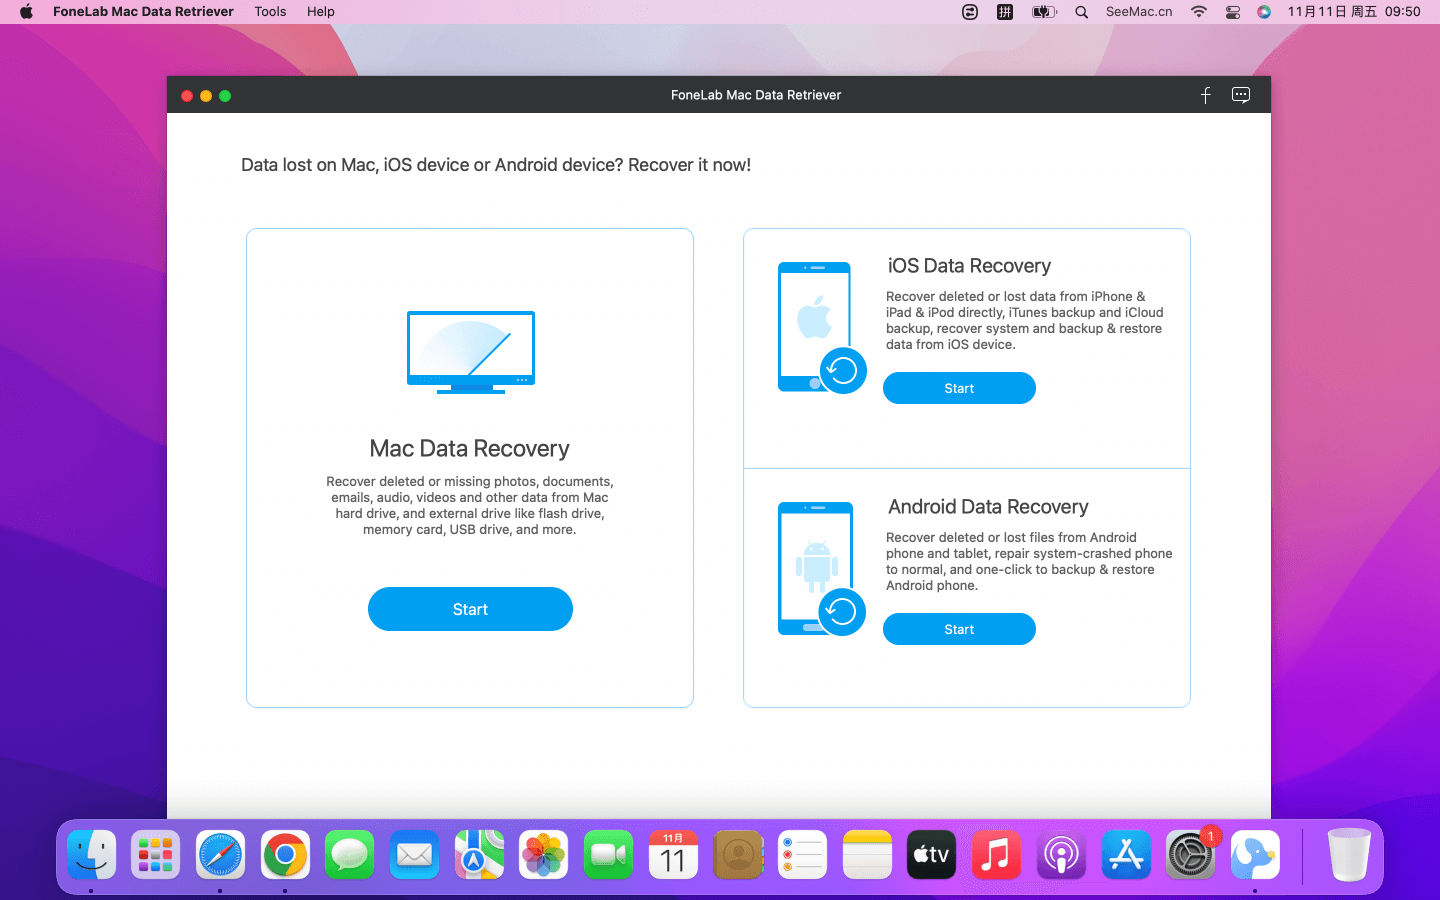1440x900 pixels.
Task: Click the Facebook icon in title bar
Action: (x=1205, y=95)
